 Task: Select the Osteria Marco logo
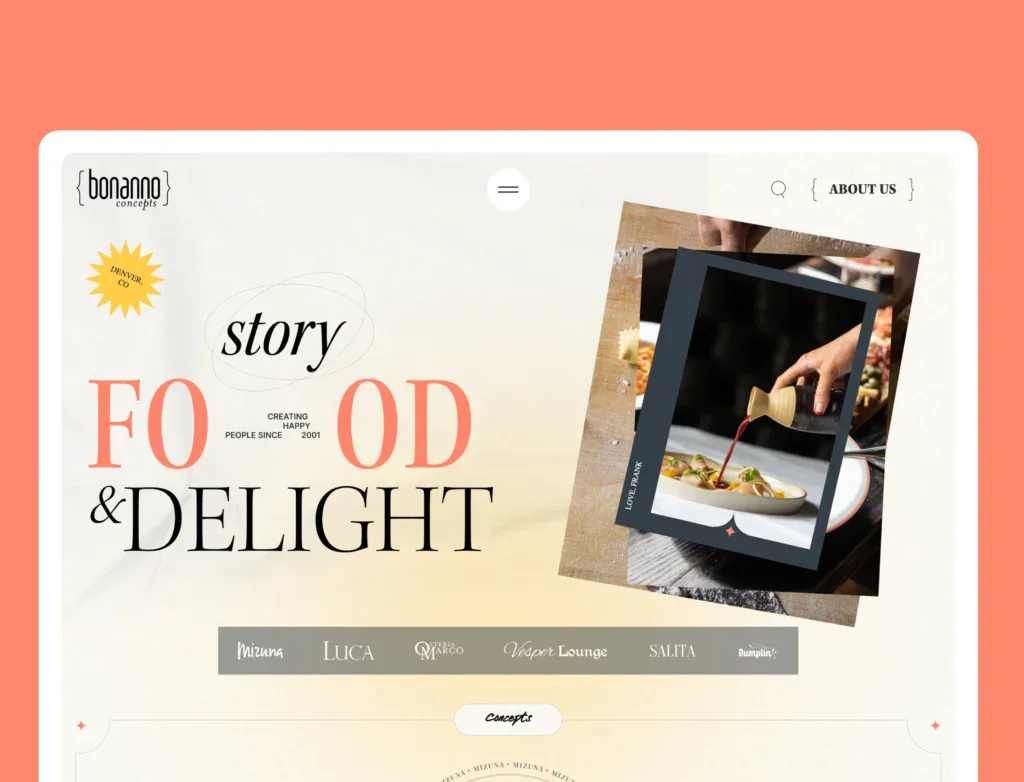(x=439, y=650)
